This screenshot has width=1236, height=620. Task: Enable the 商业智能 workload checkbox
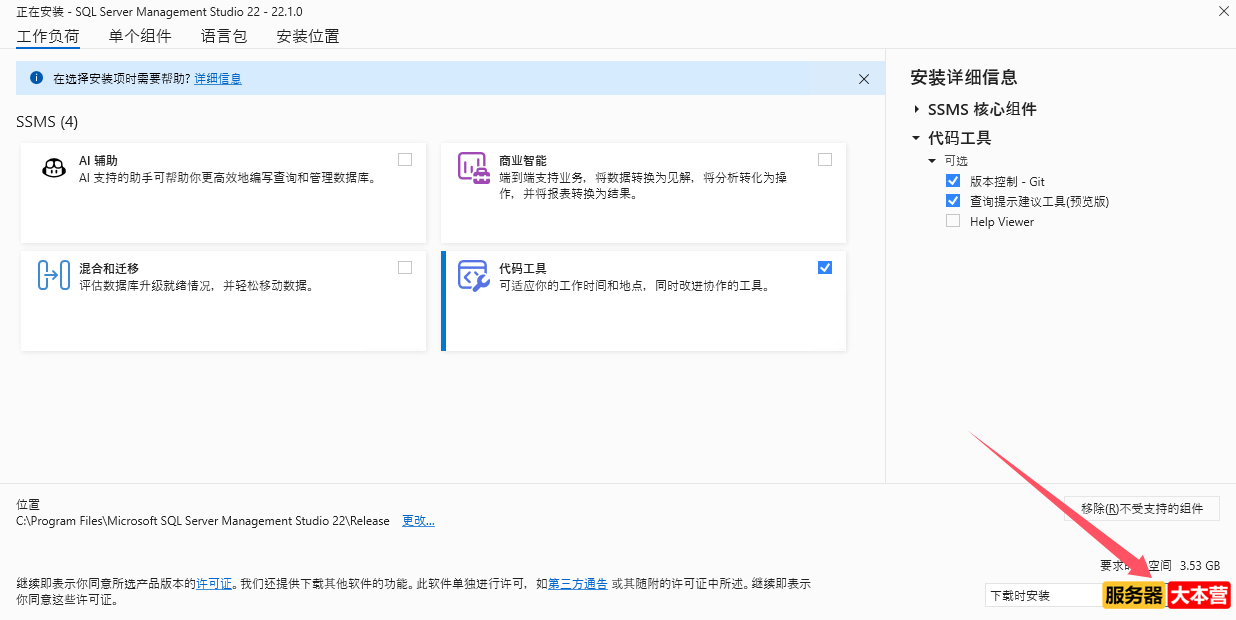pyautogui.click(x=825, y=158)
